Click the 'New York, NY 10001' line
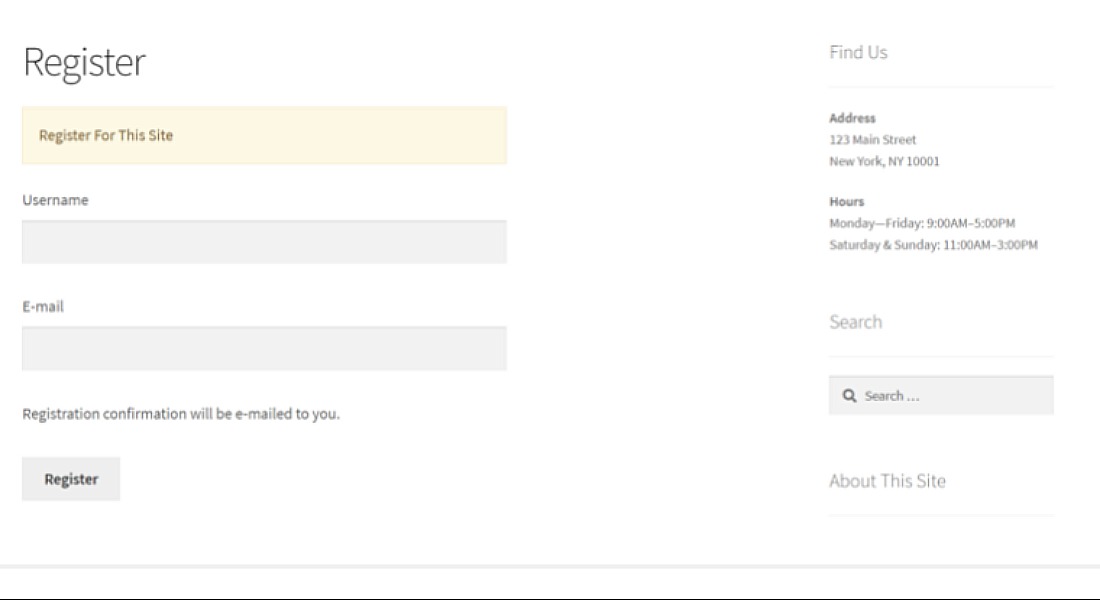This screenshot has width=1100, height=600. click(884, 161)
